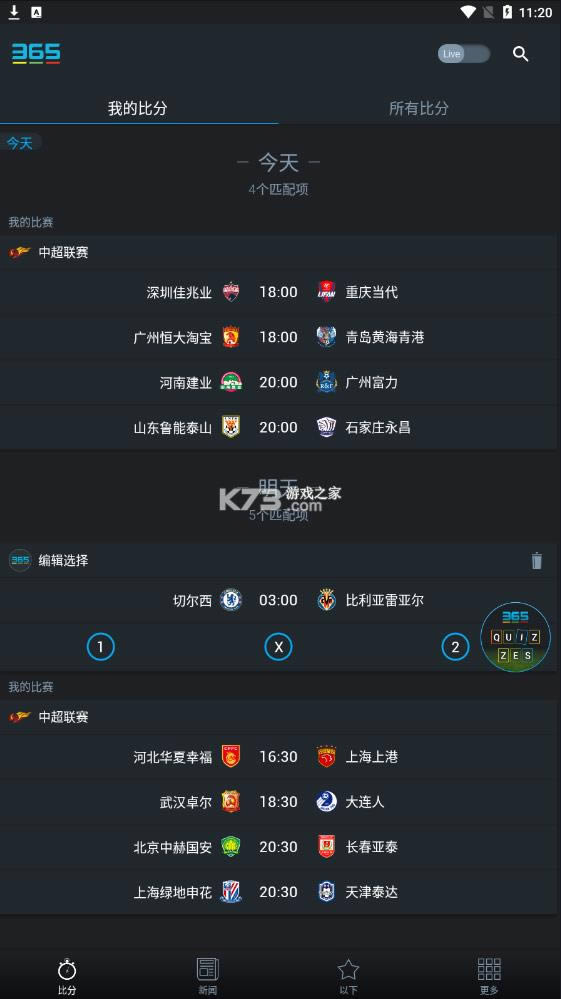Toggle the Live switch
561x999 pixels.
point(464,54)
